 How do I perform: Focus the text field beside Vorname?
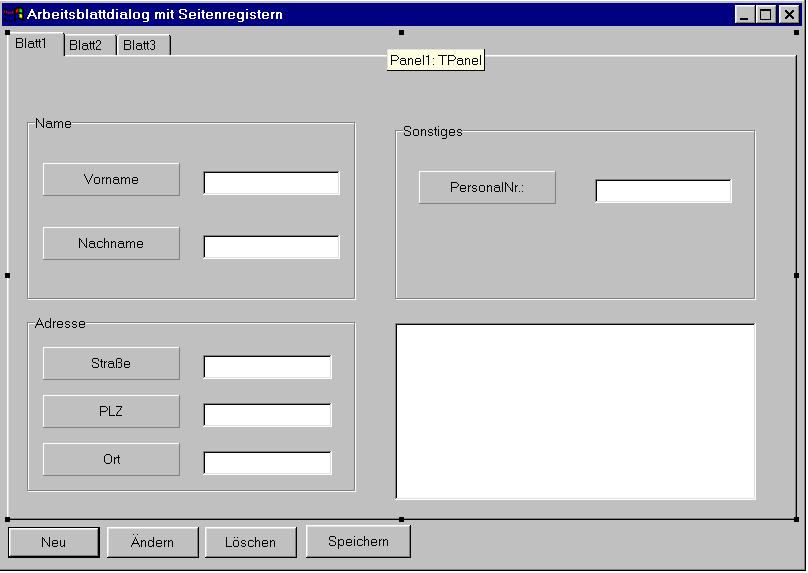point(271,183)
